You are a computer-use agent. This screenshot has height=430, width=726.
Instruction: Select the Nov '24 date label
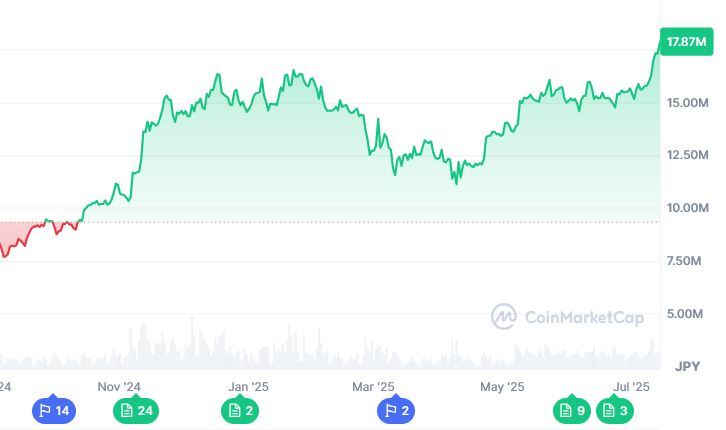(119, 387)
